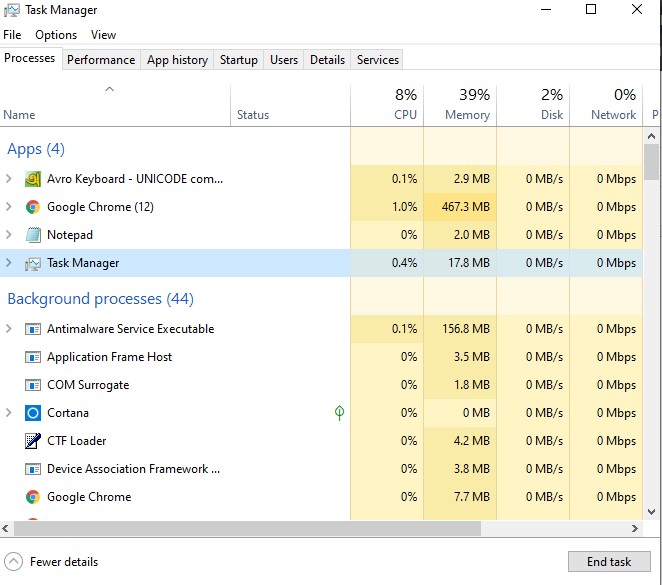Sort by the Memory column header

tap(460, 106)
